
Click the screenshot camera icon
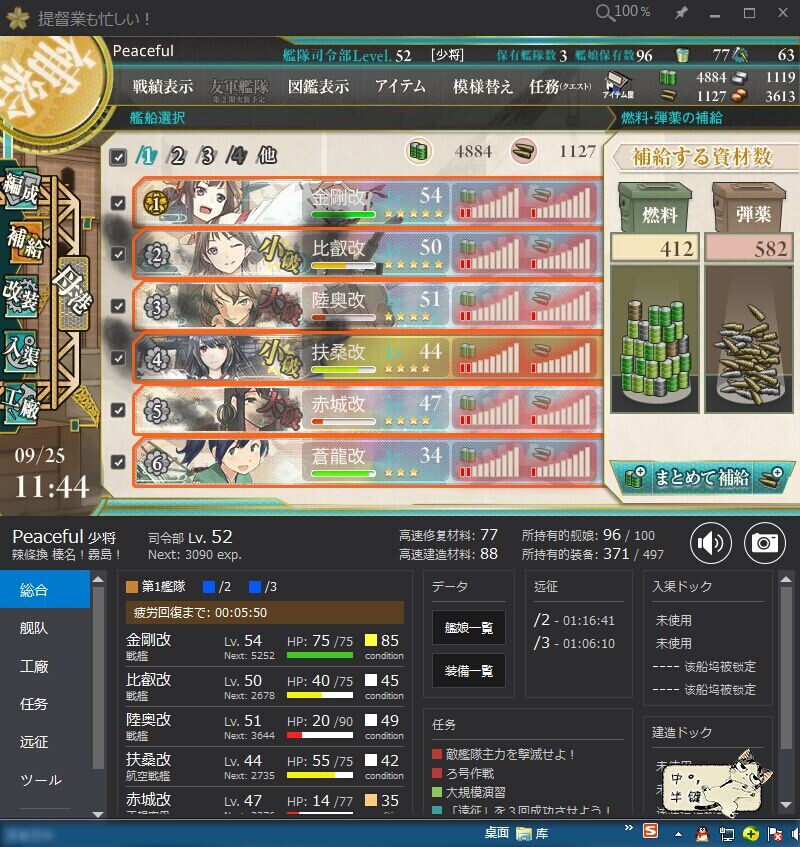point(764,542)
